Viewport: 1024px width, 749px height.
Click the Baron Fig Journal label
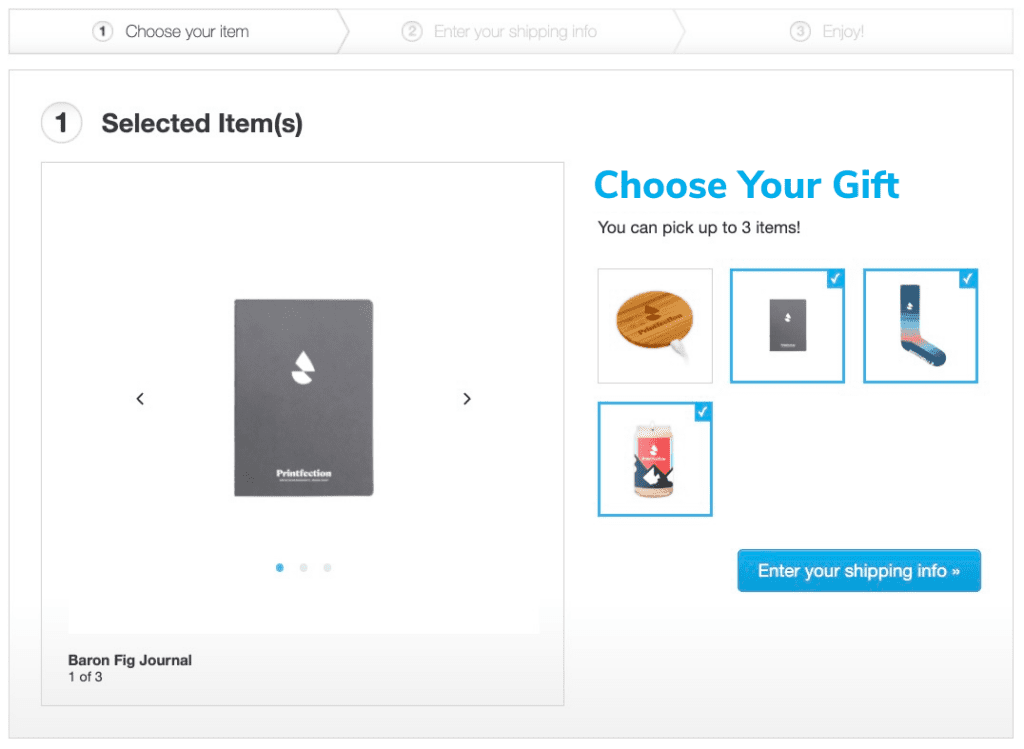click(x=129, y=660)
